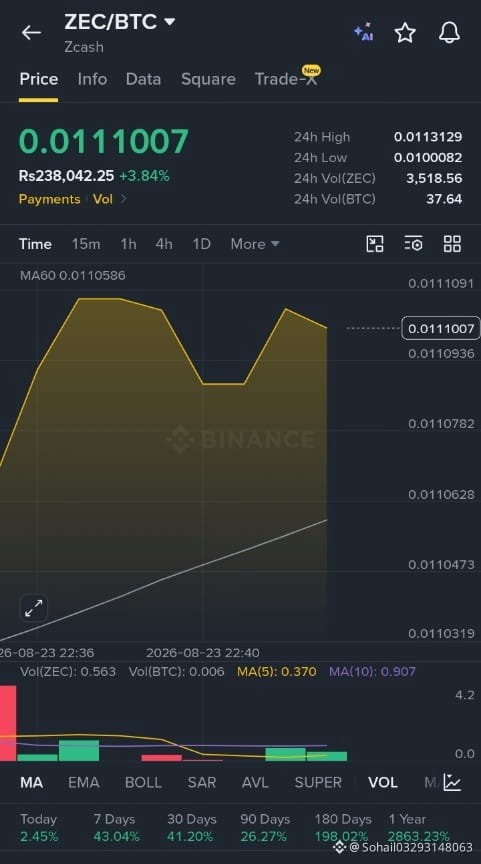The width and height of the screenshot is (481, 864).
Task: Switch to the Data tab
Action: (x=143, y=79)
